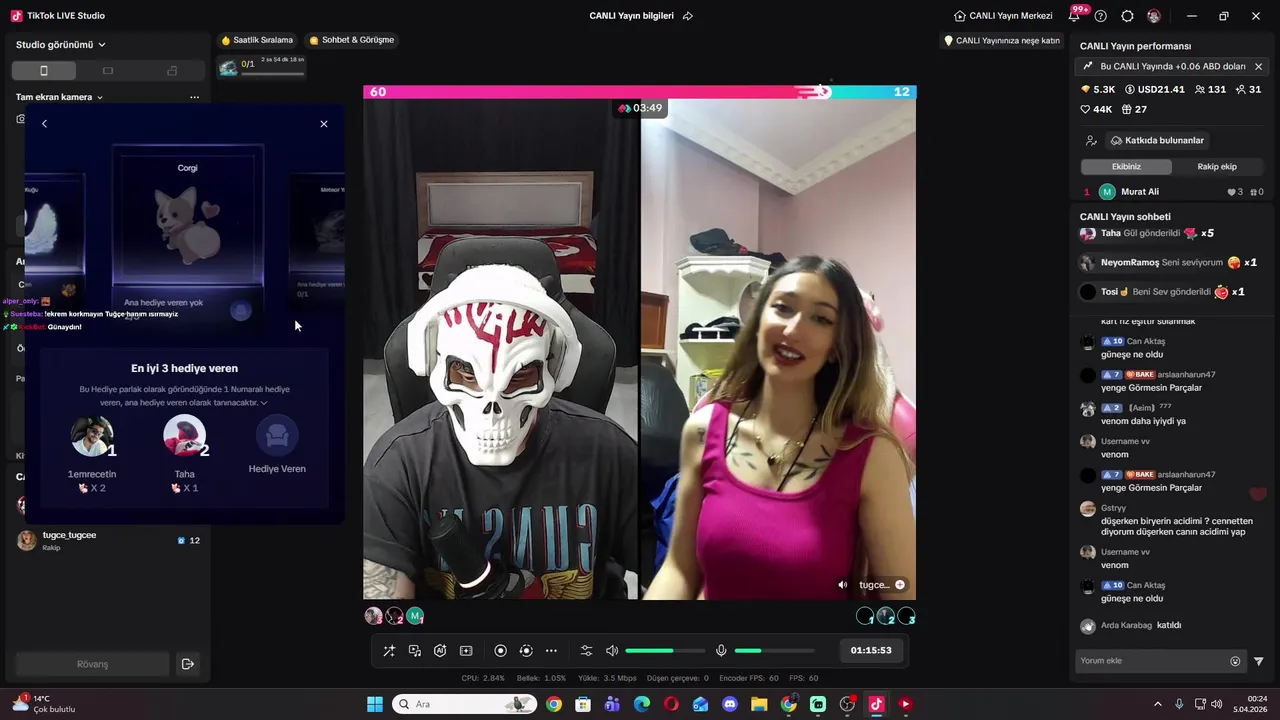The height and width of the screenshot is (720, 1280).
Task: Click the exit icon beside Rövanş
Action: point(187,664)
